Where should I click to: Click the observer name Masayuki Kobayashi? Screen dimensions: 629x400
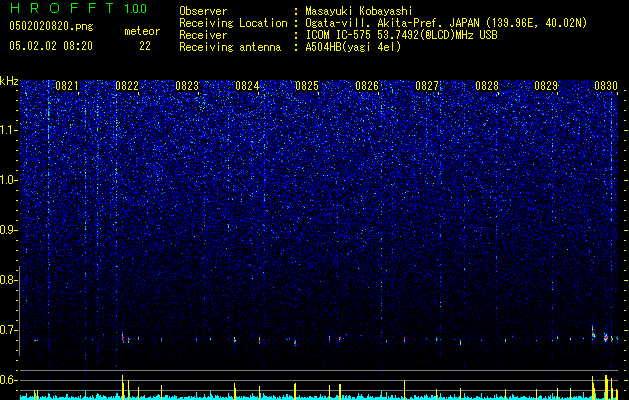(x=359, y=11)
